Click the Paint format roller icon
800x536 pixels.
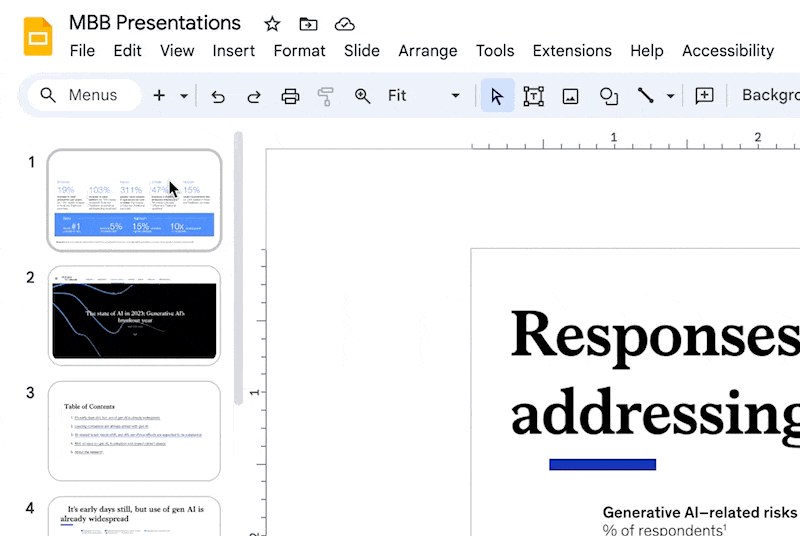(326, 96)
